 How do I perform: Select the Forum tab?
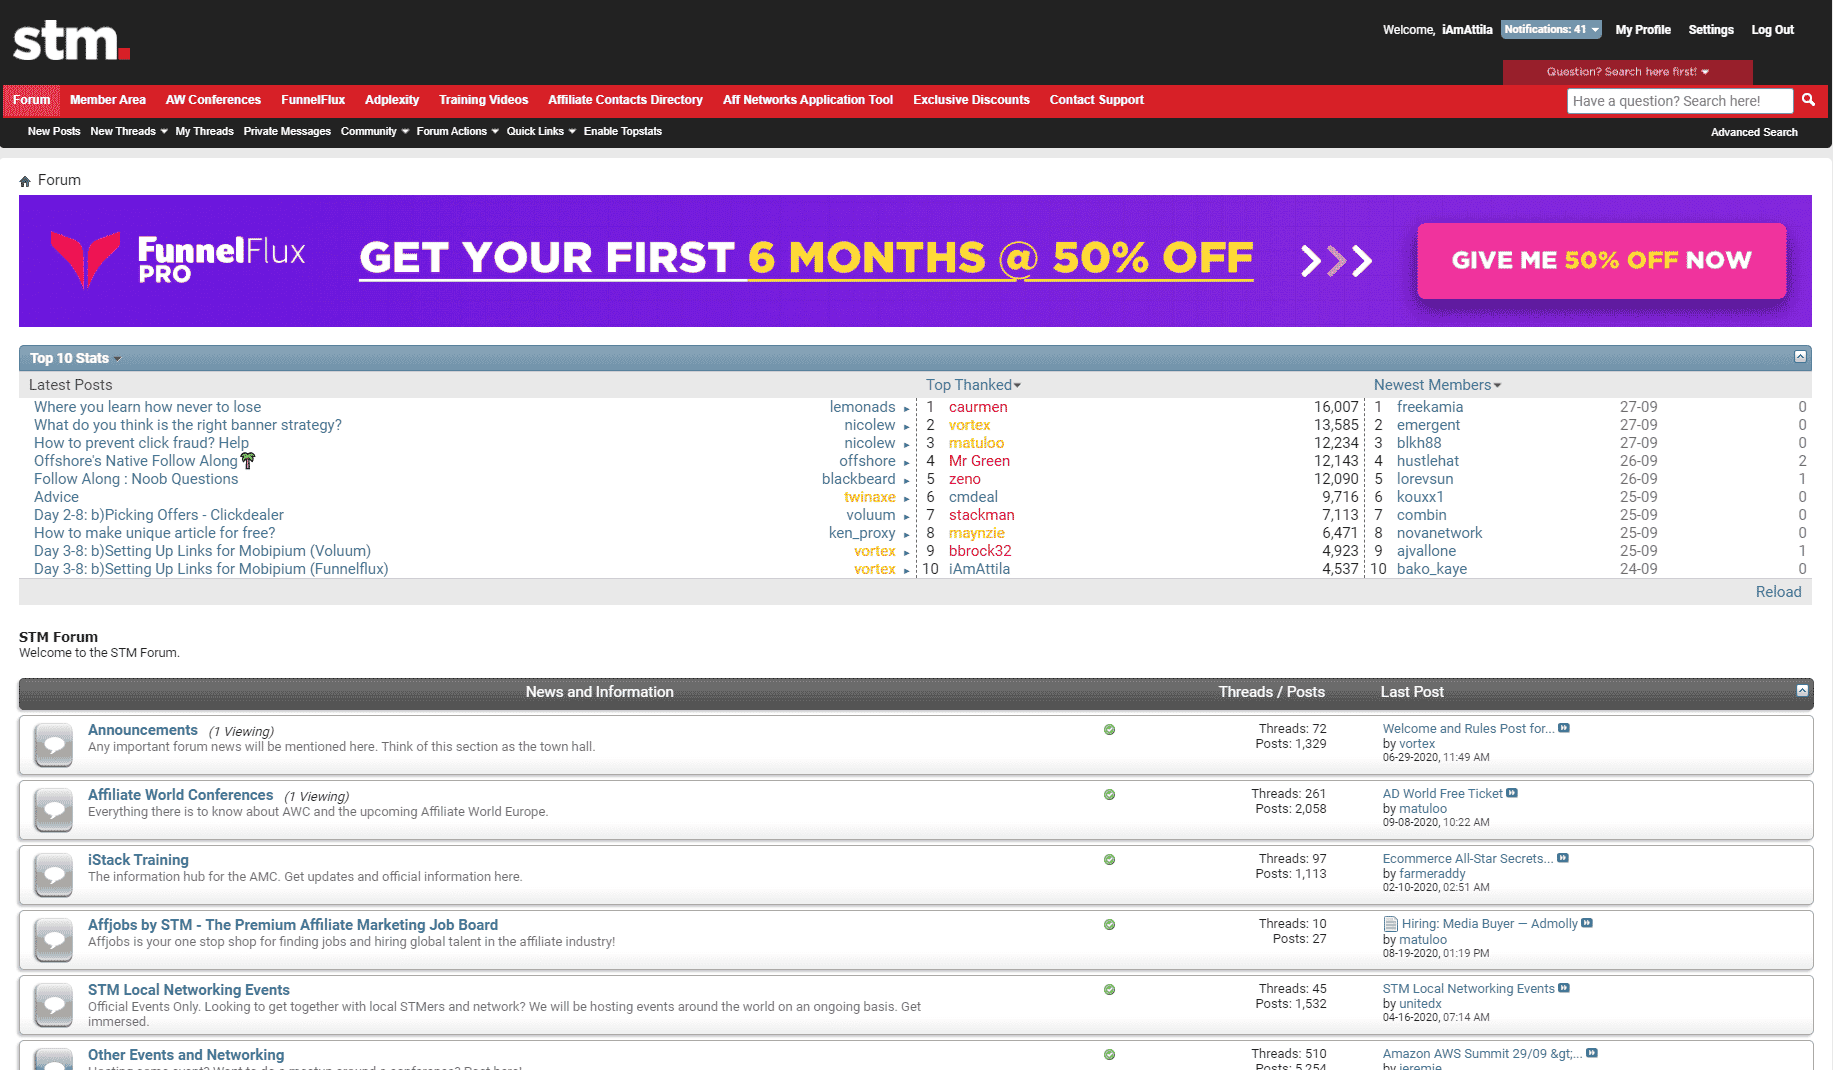pyautogui.click(x=31, y=100)
